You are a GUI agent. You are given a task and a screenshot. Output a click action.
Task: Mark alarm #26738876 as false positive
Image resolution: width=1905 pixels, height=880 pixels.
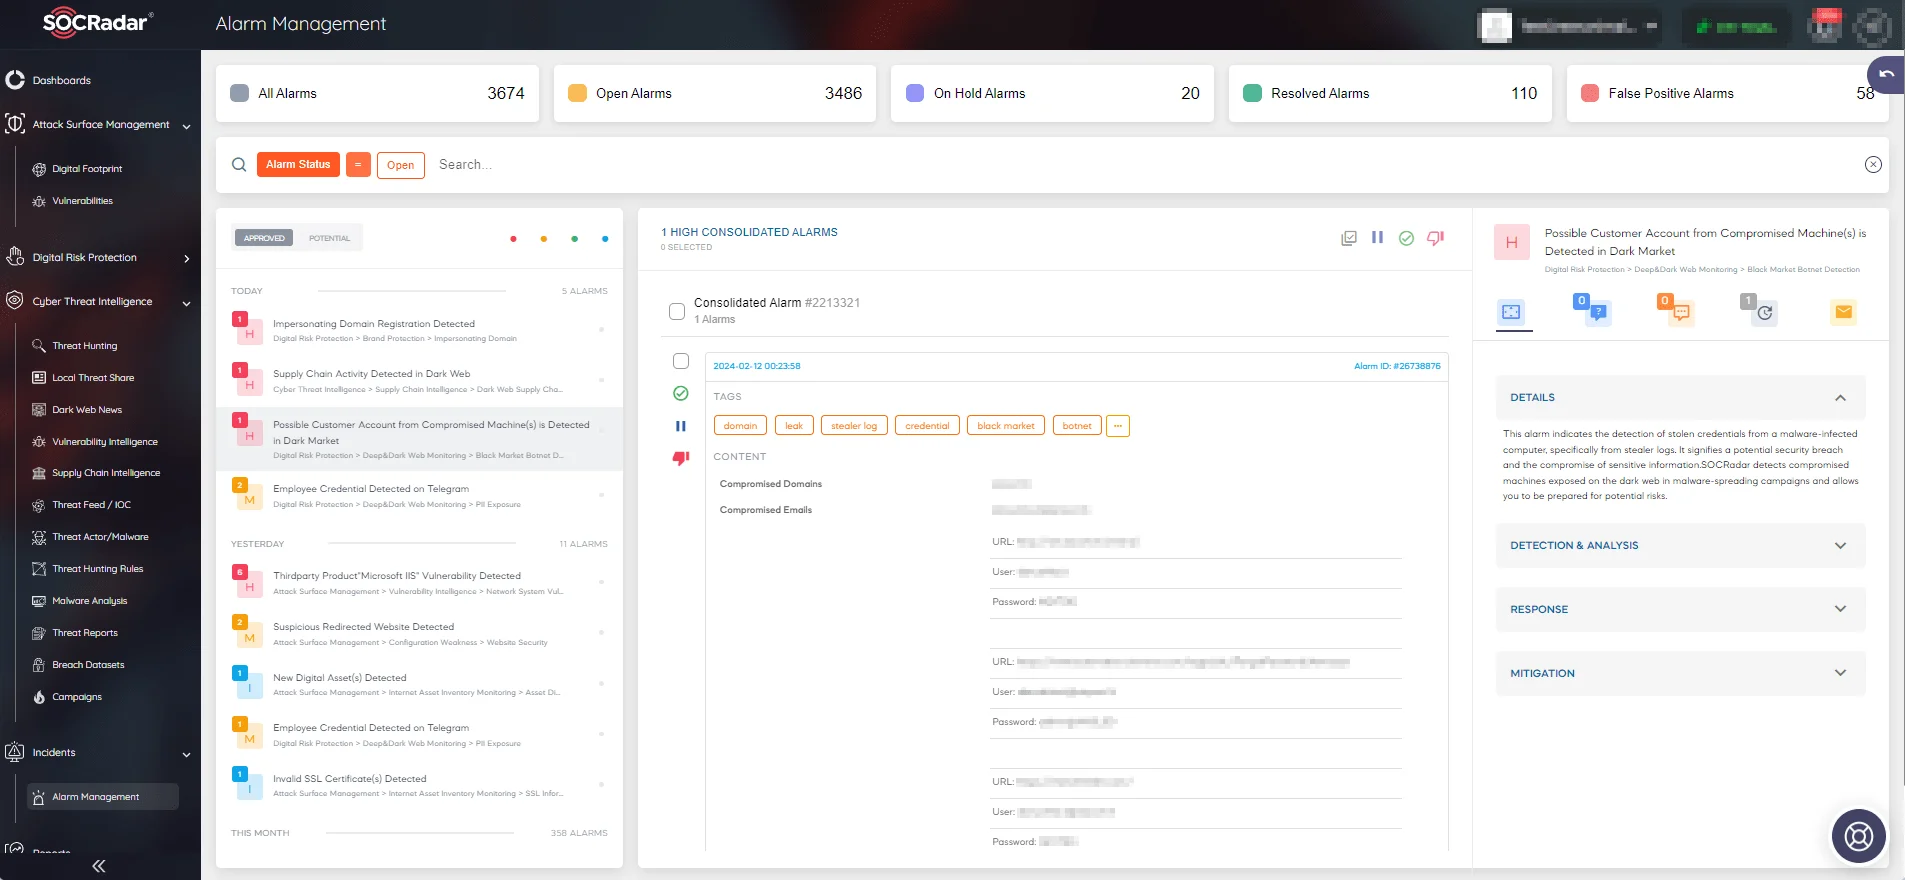[681, 458]
